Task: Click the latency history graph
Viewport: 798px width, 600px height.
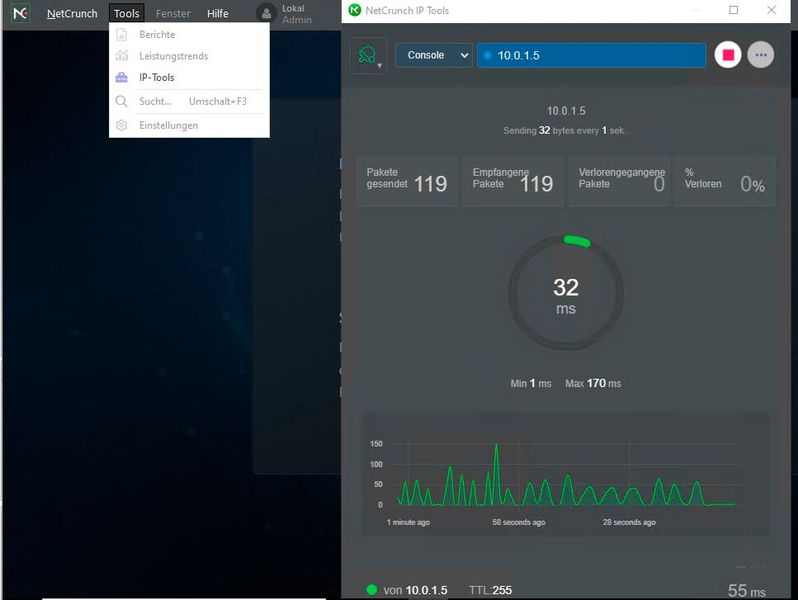Action: tap(566, 474)
